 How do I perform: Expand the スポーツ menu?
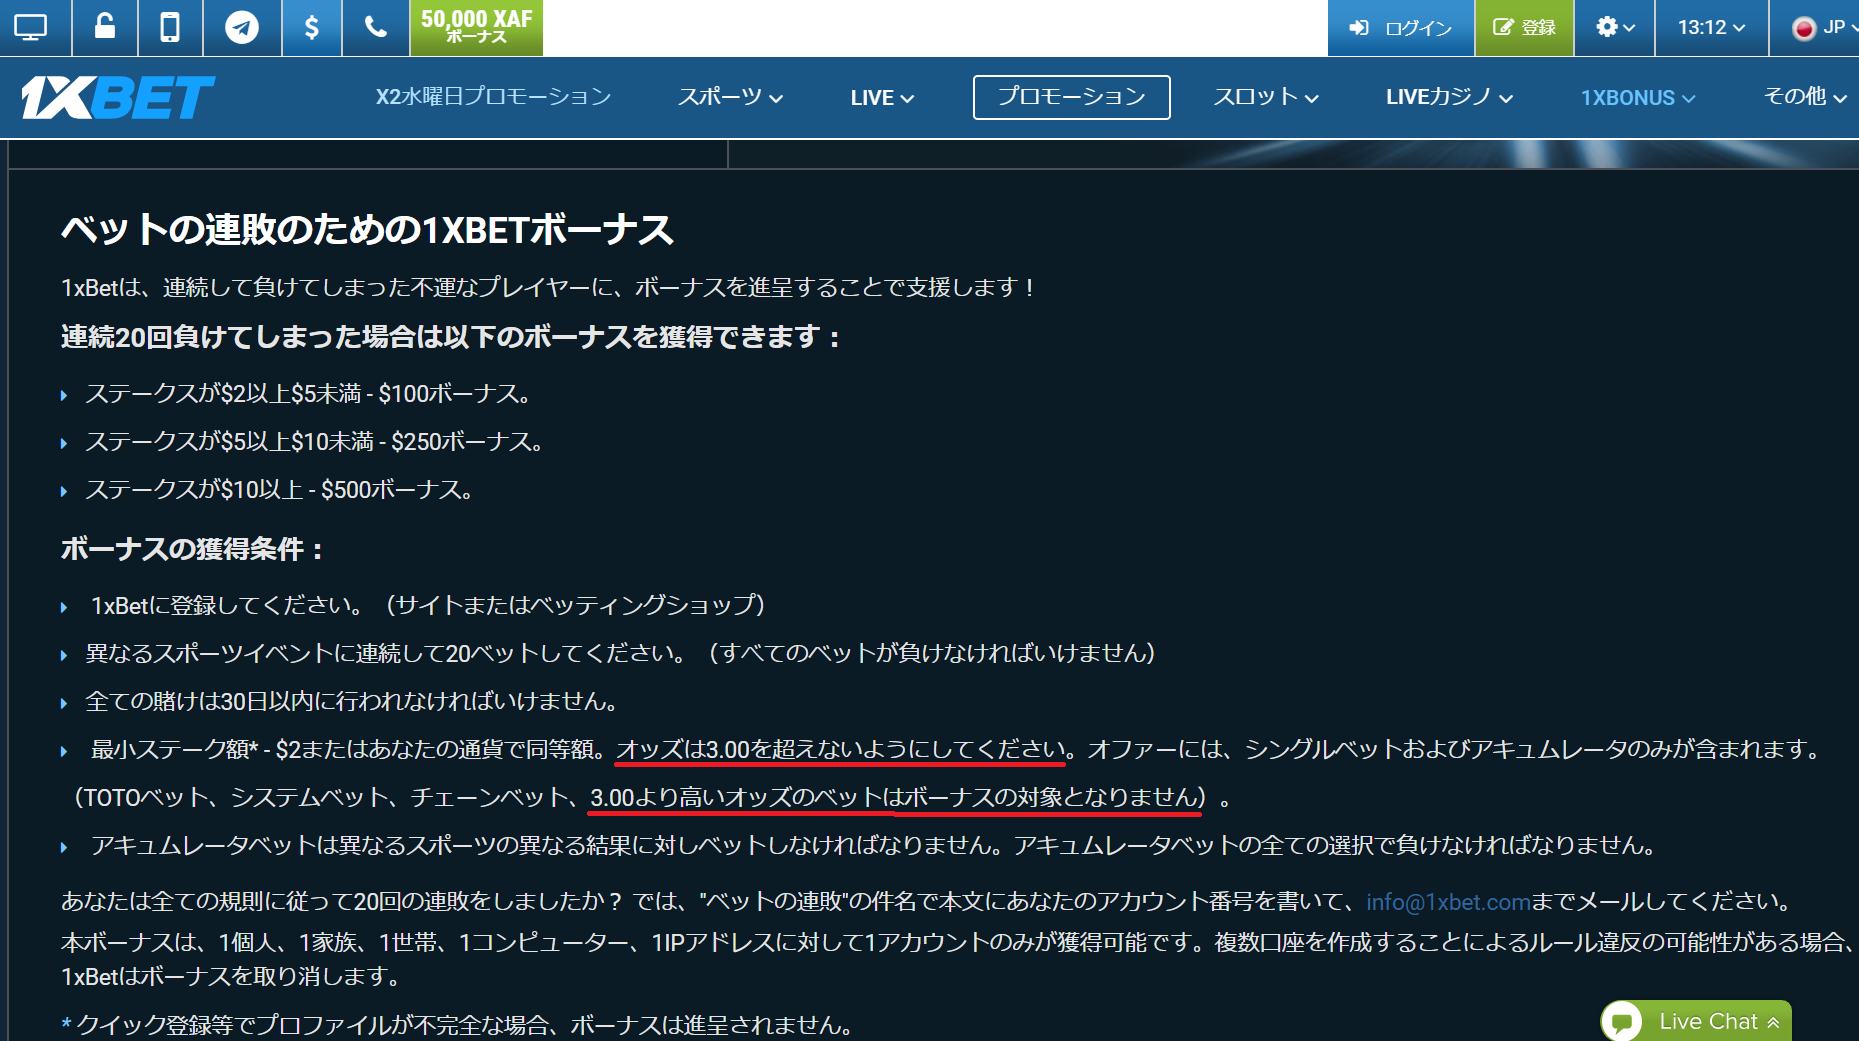pyautogui.click(x=730, y=97)
